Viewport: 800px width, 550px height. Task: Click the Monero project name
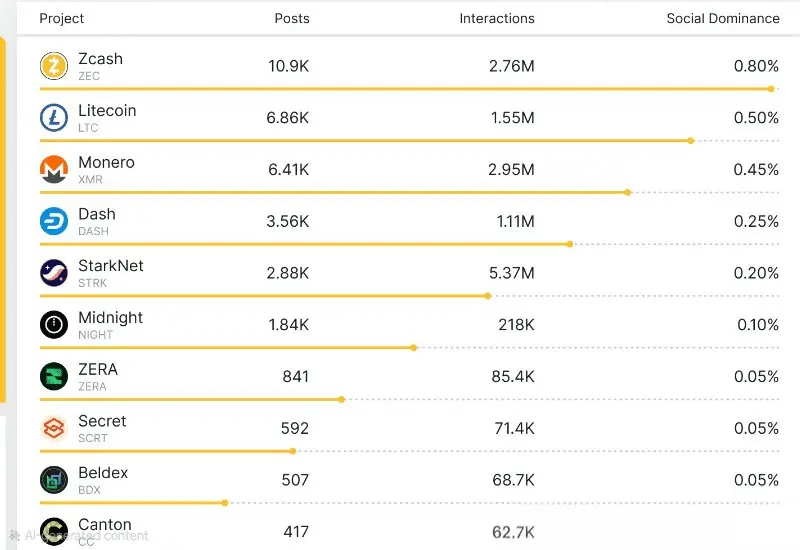click(106, 163)
